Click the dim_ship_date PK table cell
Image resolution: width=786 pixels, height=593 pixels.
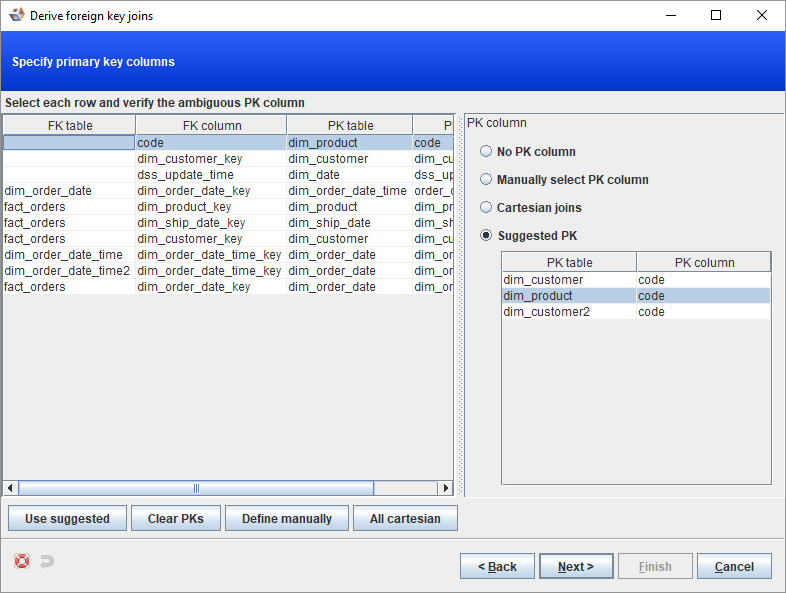click(x=349, y=223)
